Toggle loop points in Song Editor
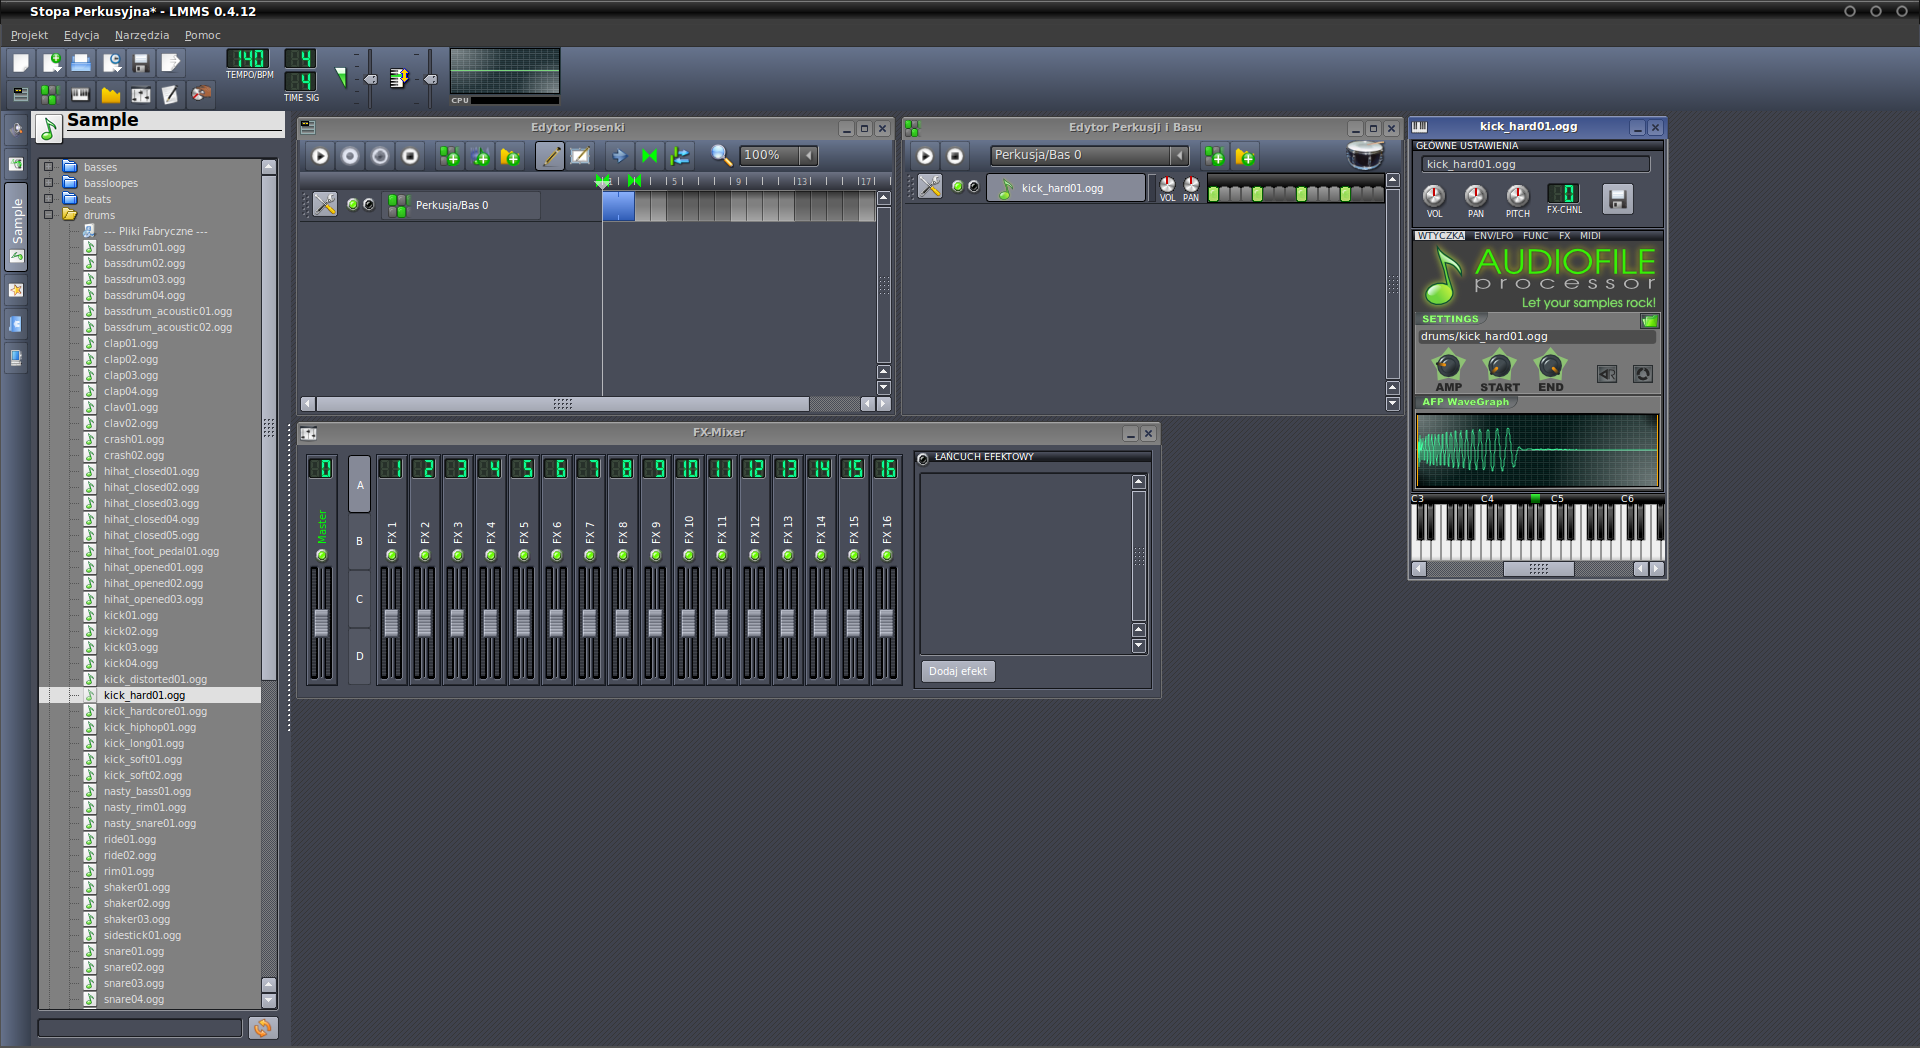Screen dimensions: 1920x1048 650,156
